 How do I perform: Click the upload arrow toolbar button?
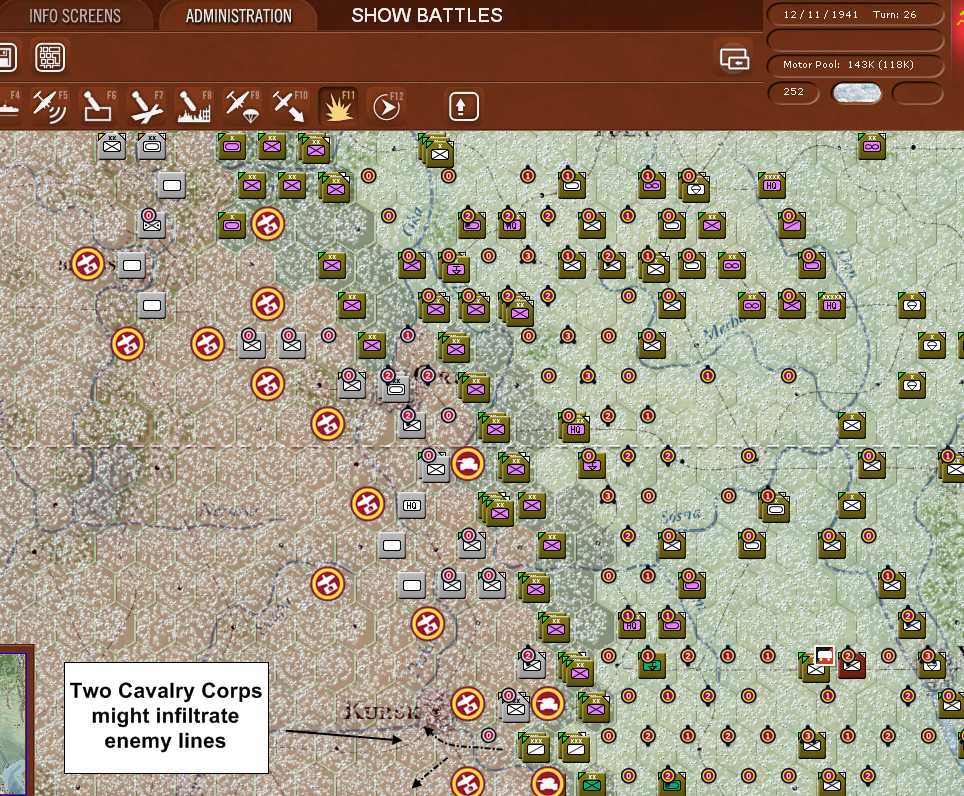[x=464, y=106]
